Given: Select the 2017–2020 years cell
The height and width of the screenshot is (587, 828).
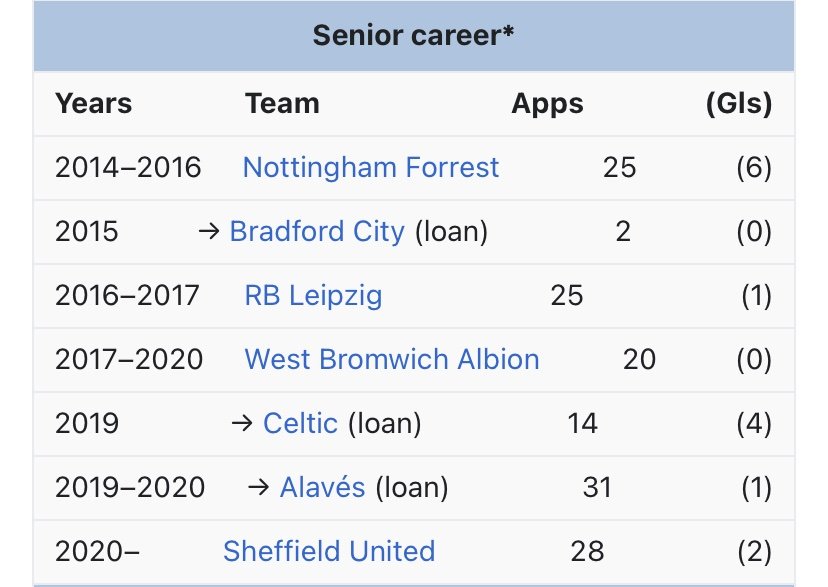Looking at the screenshot, I should (129, 359).
